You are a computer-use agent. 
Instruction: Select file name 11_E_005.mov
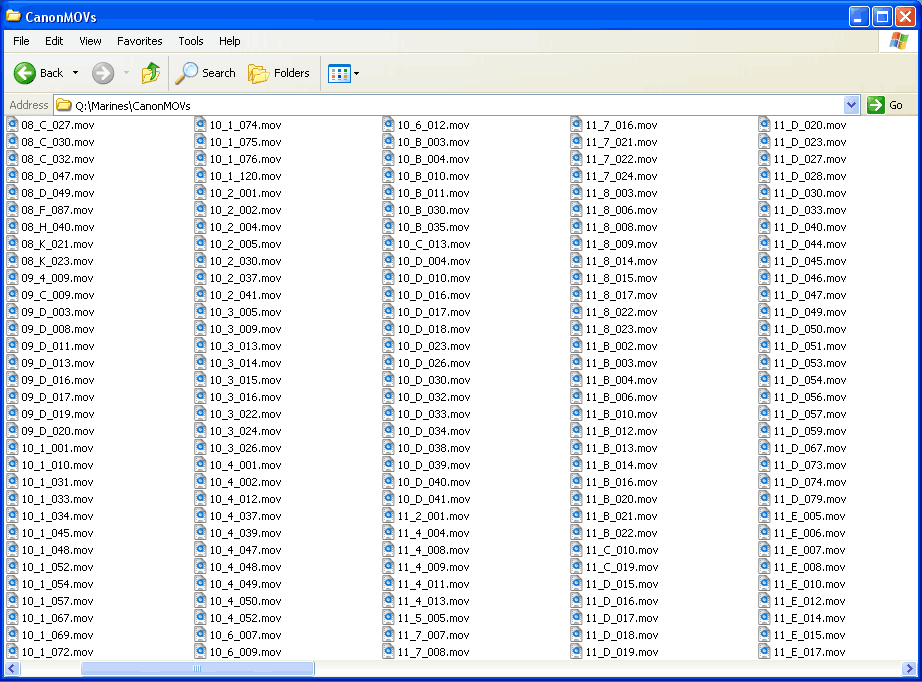810,516
